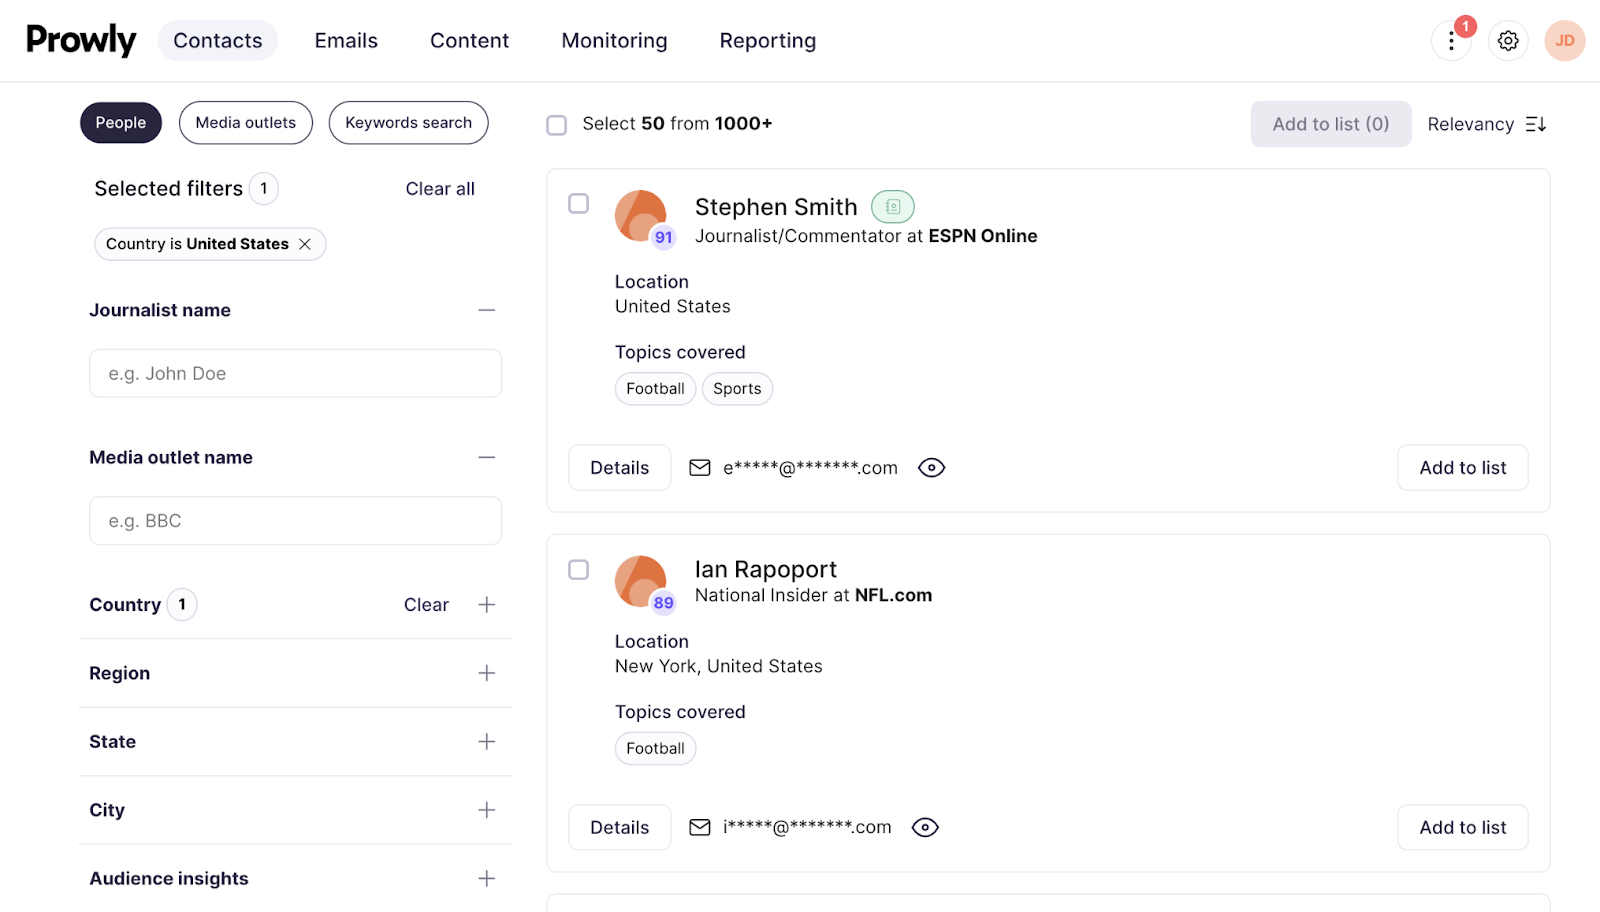
Task: Select the Media outlets filter pill
Action: pyautogui.click(x=245, y=122)
